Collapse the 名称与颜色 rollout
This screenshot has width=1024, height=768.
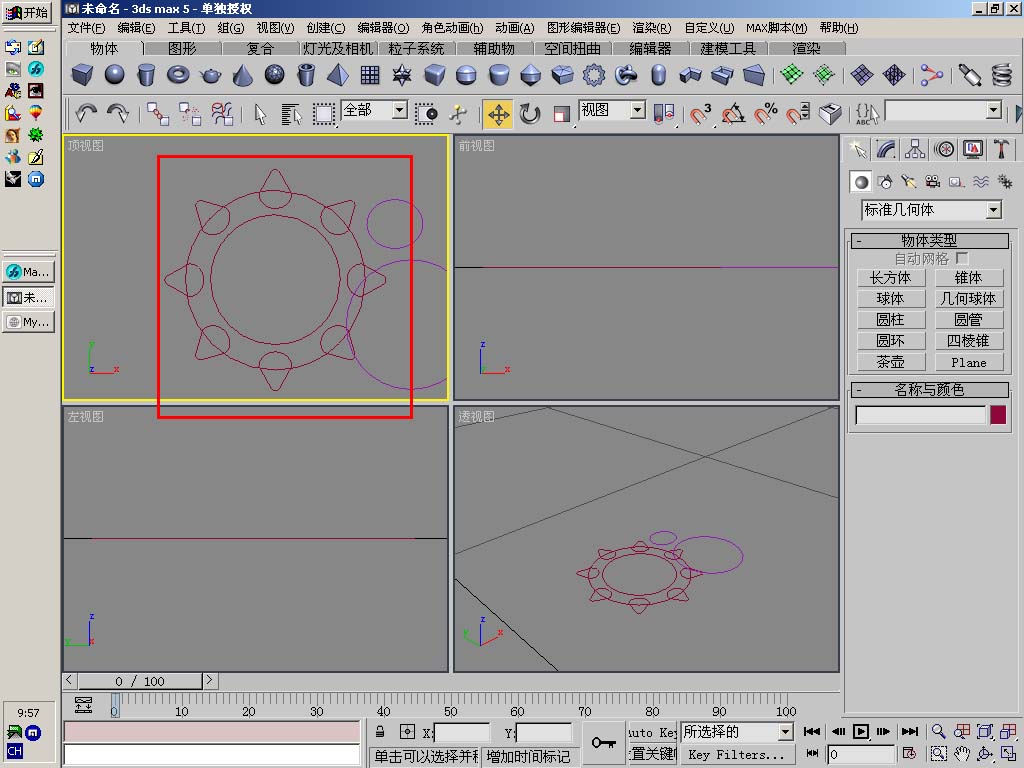pos(929,390)
